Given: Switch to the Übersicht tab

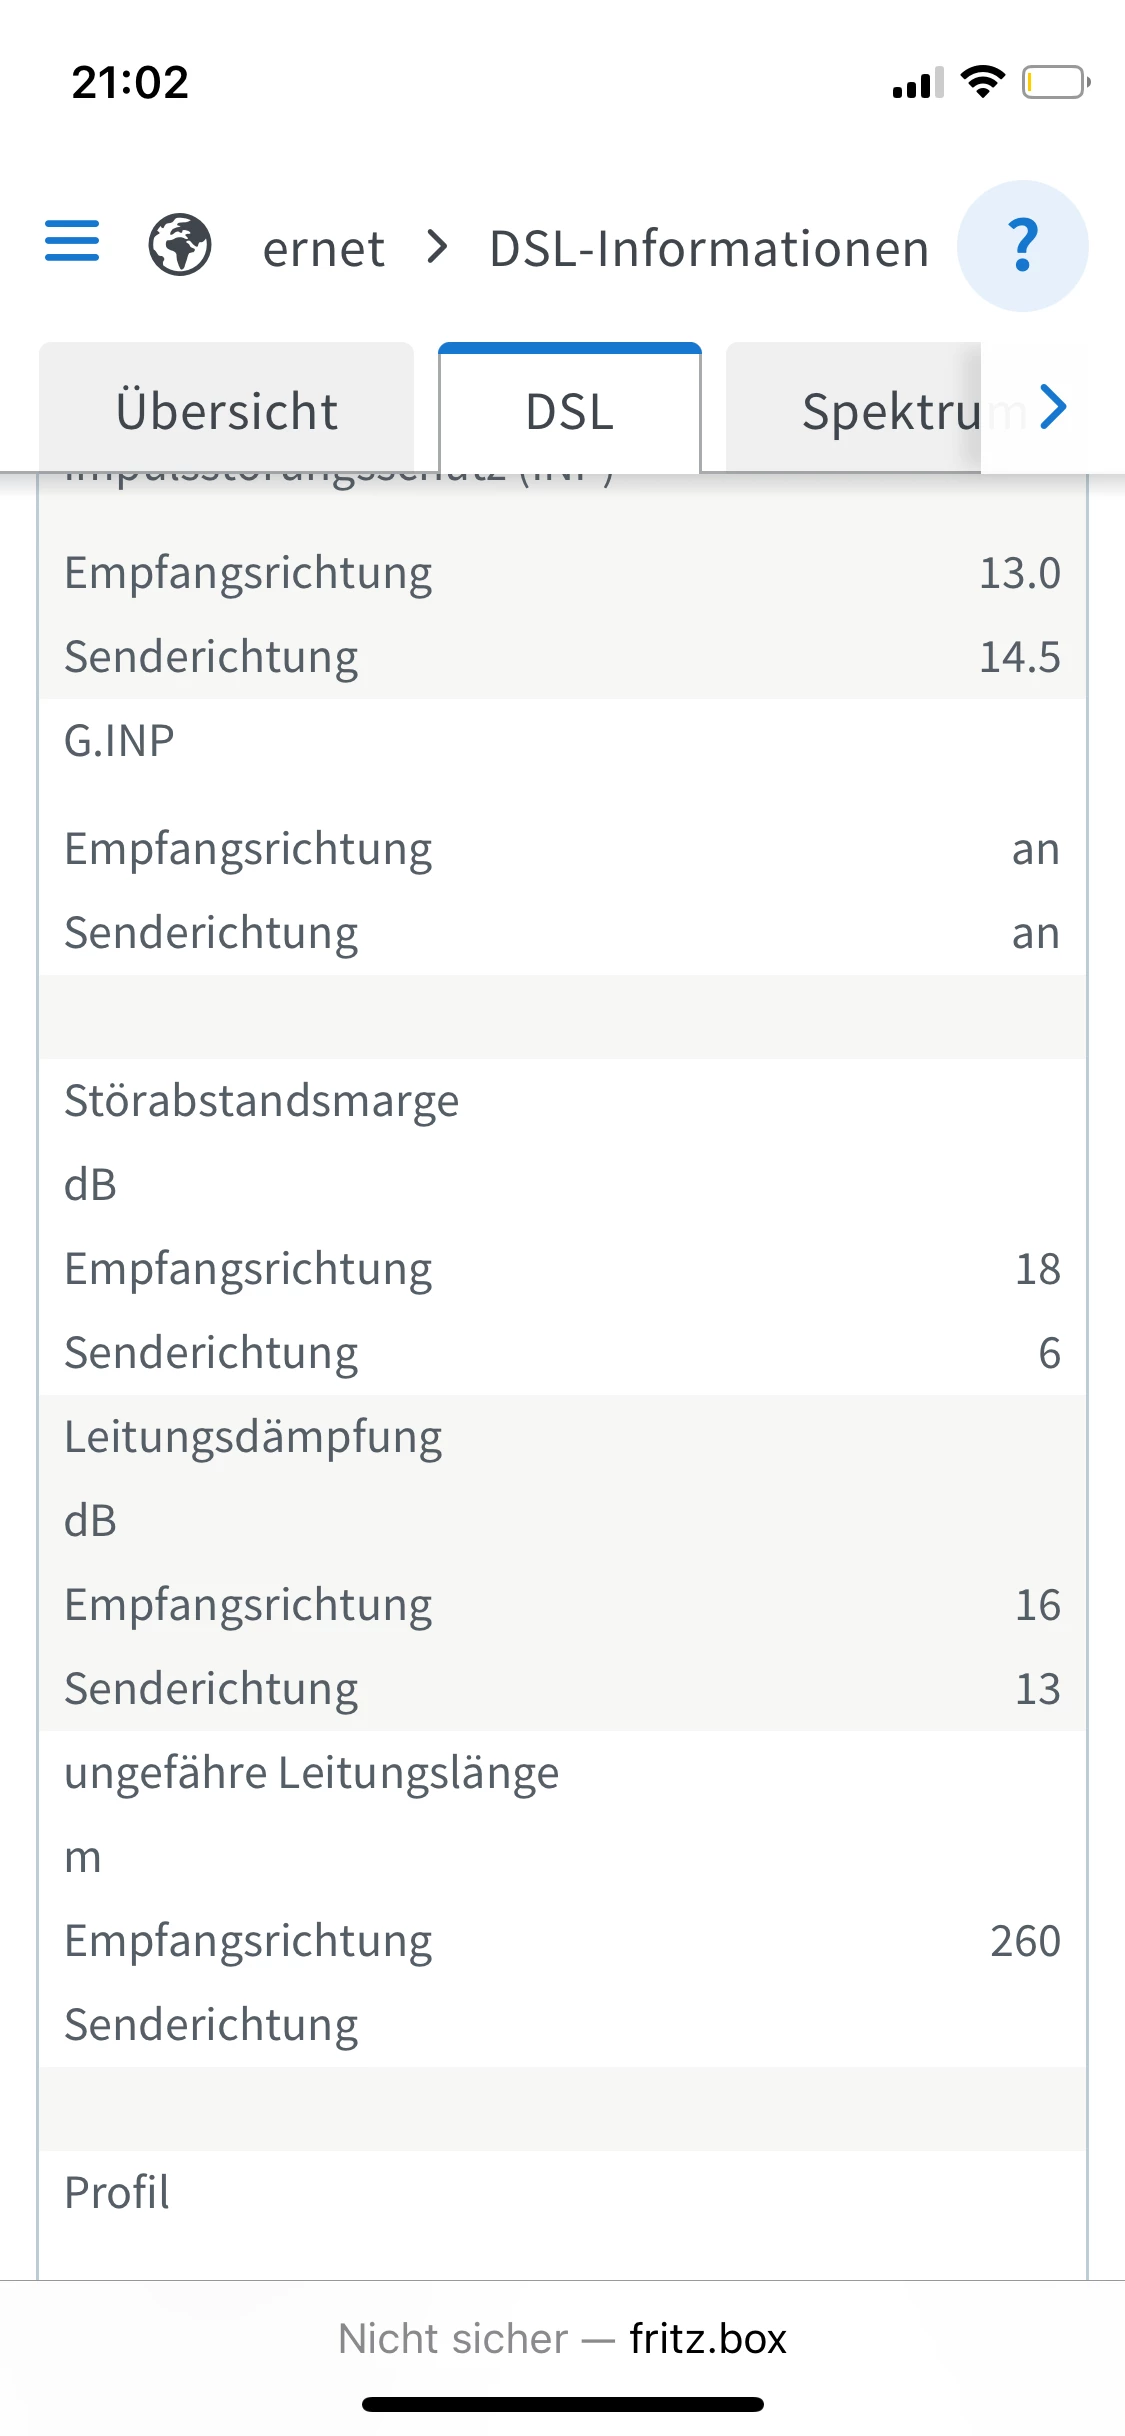Looking at the screenshot, I should (x=227, y=411).
